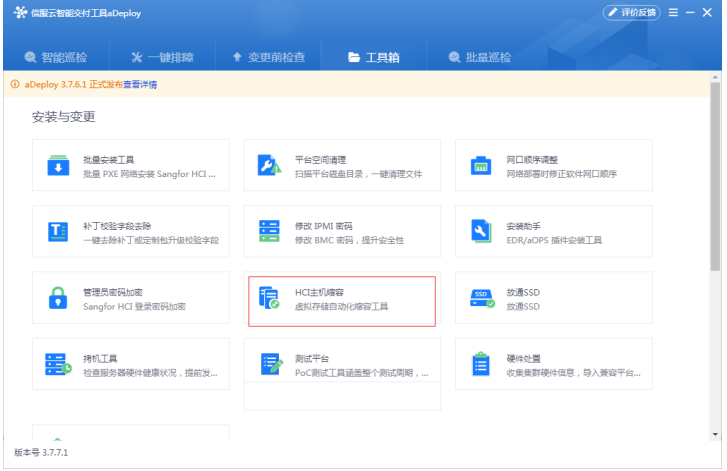The width and height of the screenshot is (727, 471).
Task: Click the 拷机工具 icon
Action: tap(58, 364)
